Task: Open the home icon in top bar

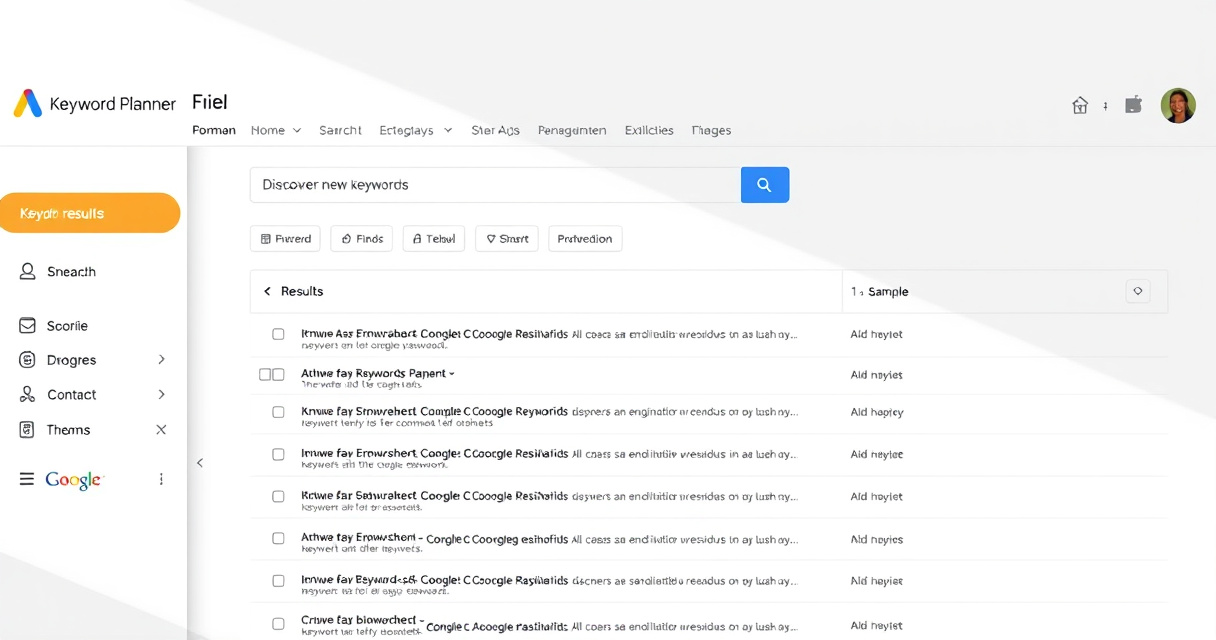Action: point(1080,105)
